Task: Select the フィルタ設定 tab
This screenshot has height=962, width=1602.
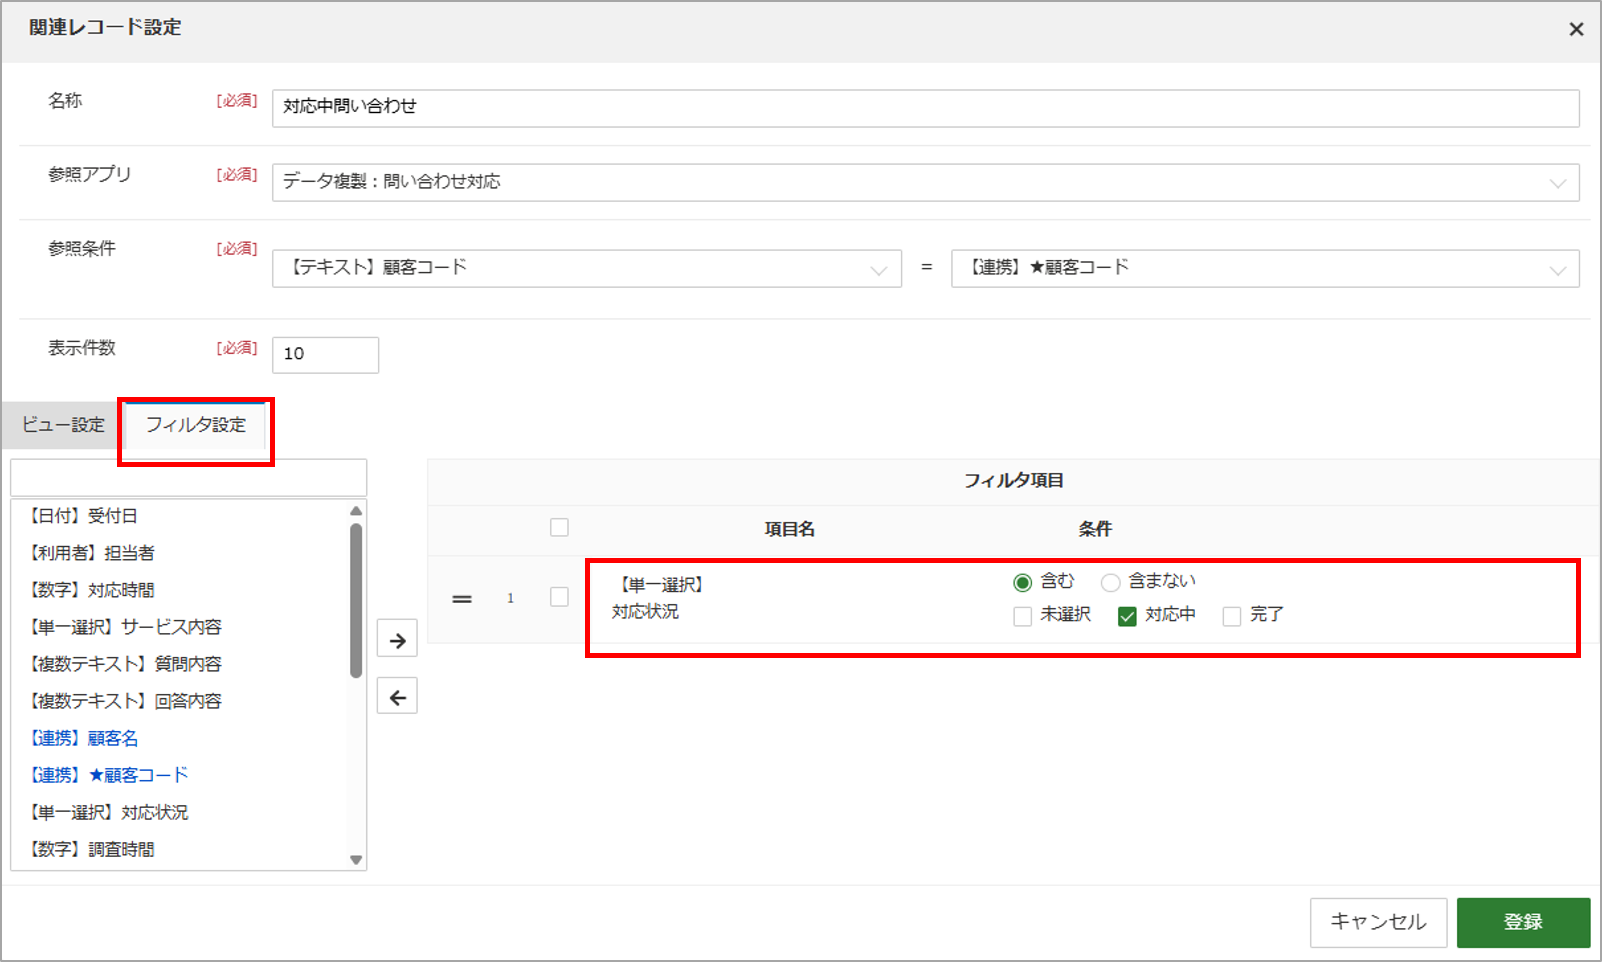Action: [x=195, y=425]
